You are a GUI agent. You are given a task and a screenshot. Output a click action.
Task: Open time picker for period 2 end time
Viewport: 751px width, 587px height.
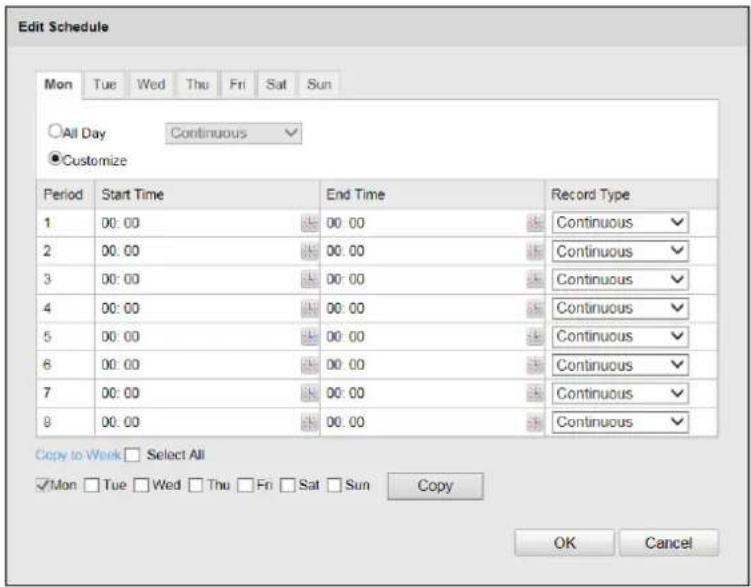tap(535, 251)
